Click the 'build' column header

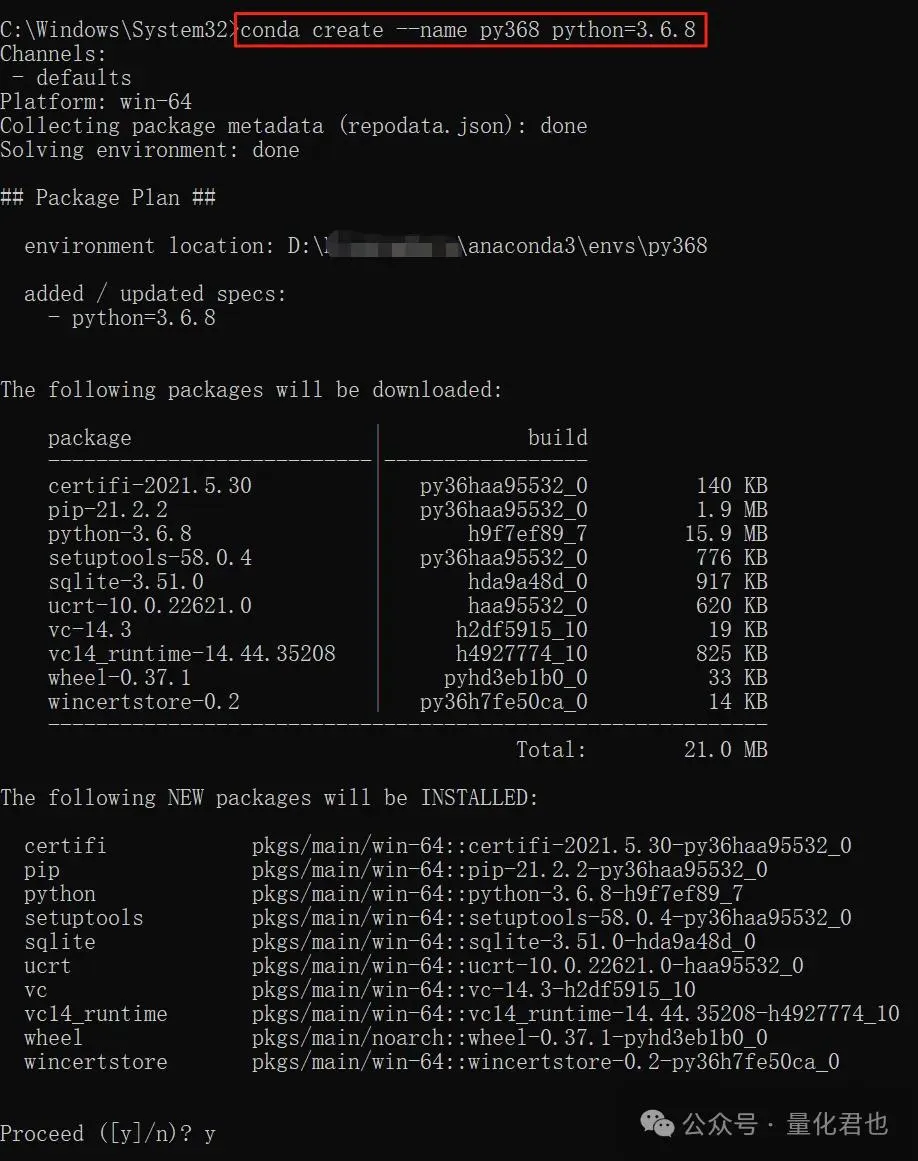pyautogui.click(x=557, y=438)
